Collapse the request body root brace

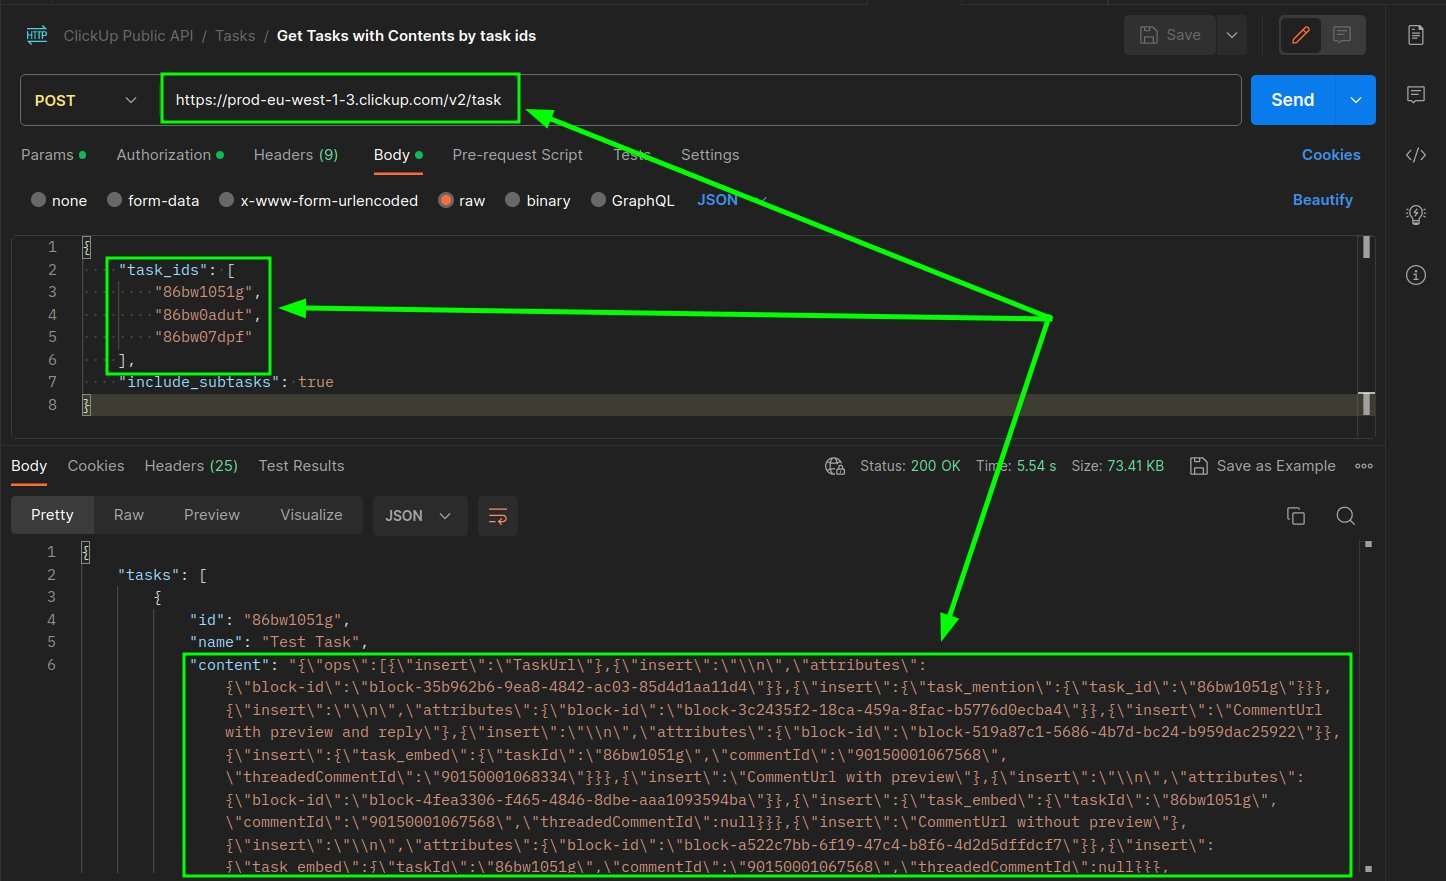point(86,246)
